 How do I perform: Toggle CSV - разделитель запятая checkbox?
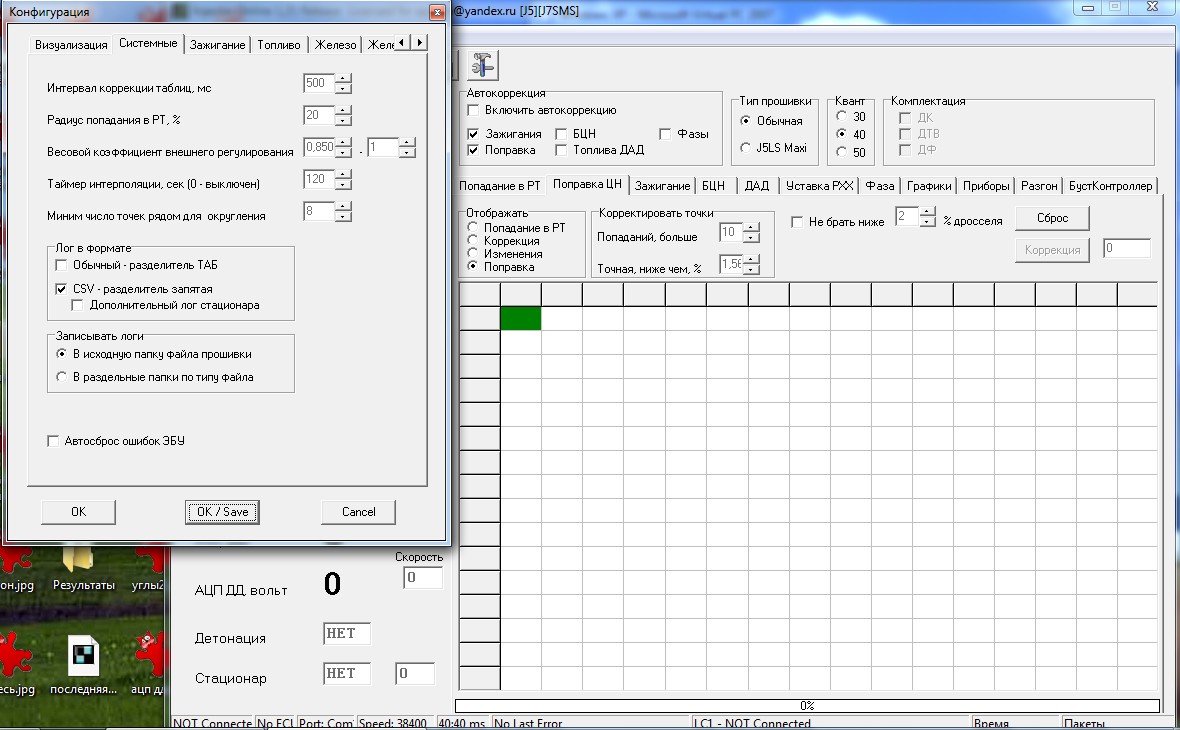62,289
